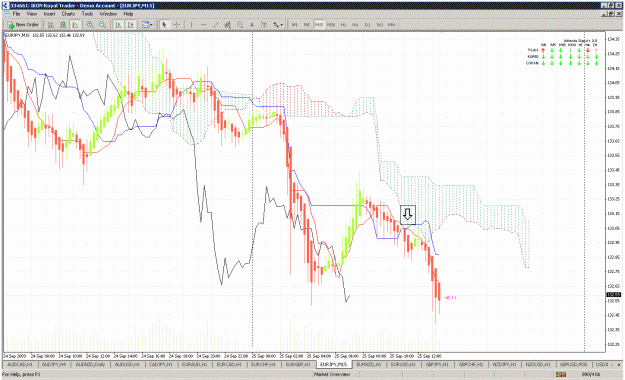This screenshot has height=380, width=625.
Task: Pick the Fibonacci retracement tool
Action: pos(240,25)
